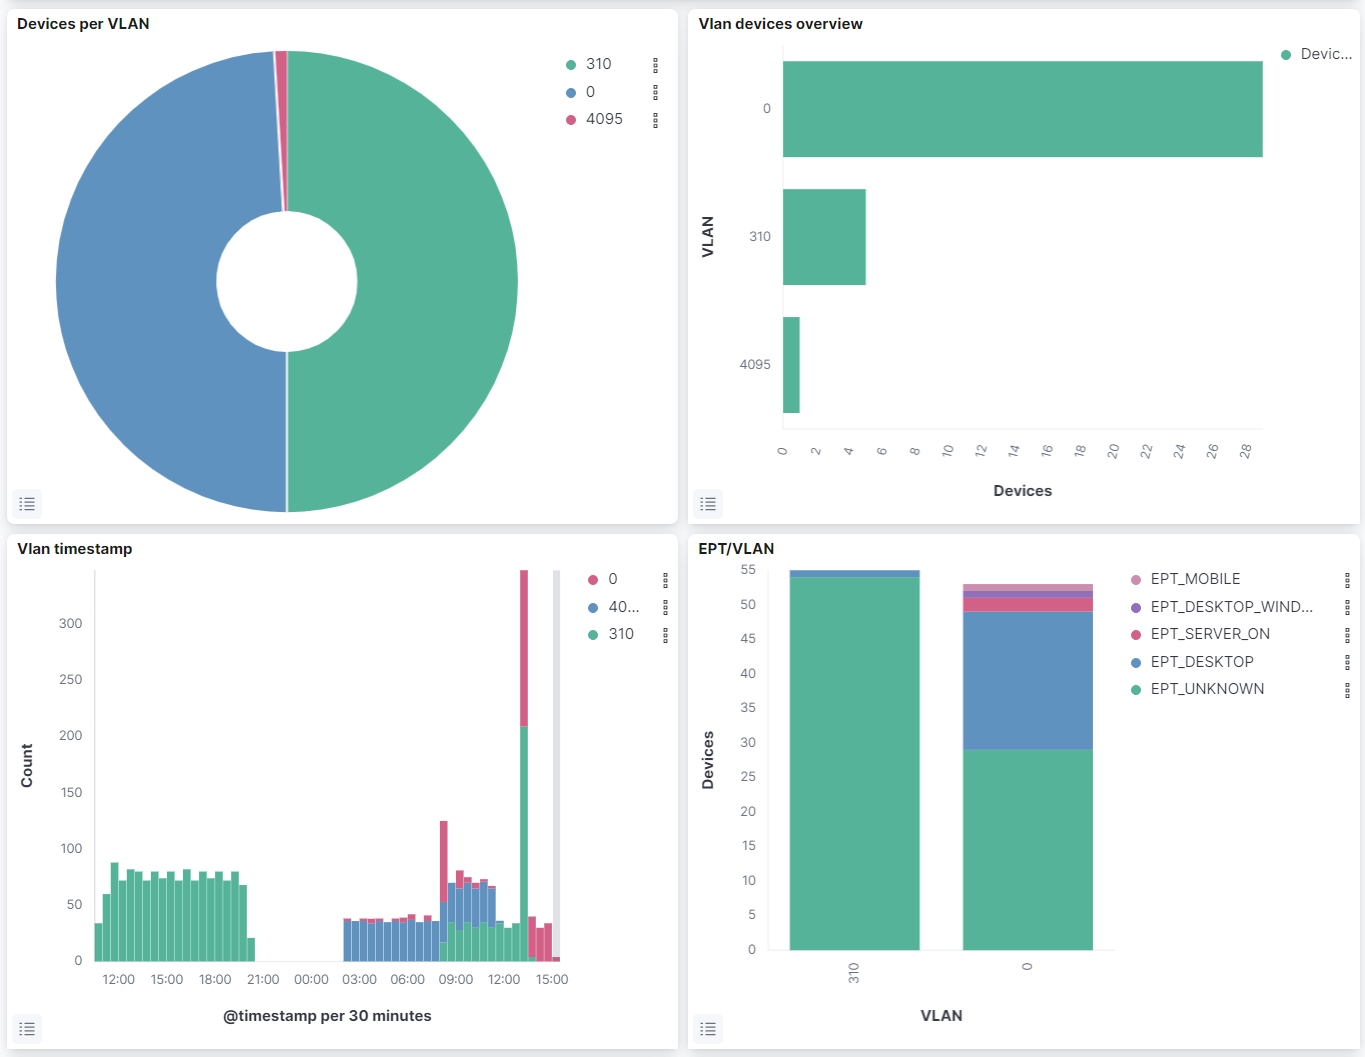Screen dimensions: 1365x1057
Task: Expand options for EPT_SERVER_ON legend entry
Action: tap(1347, 635)
